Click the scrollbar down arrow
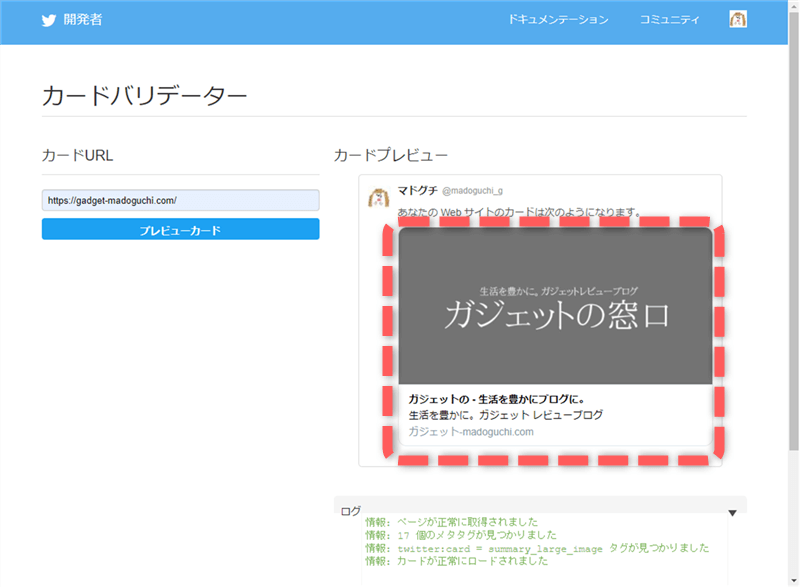This screenshot has height=587, width=800. point(794,581)
